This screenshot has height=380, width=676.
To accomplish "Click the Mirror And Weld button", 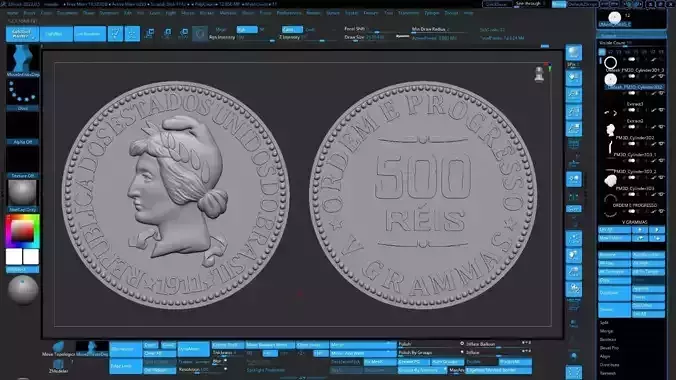I will tap(363, 353).
